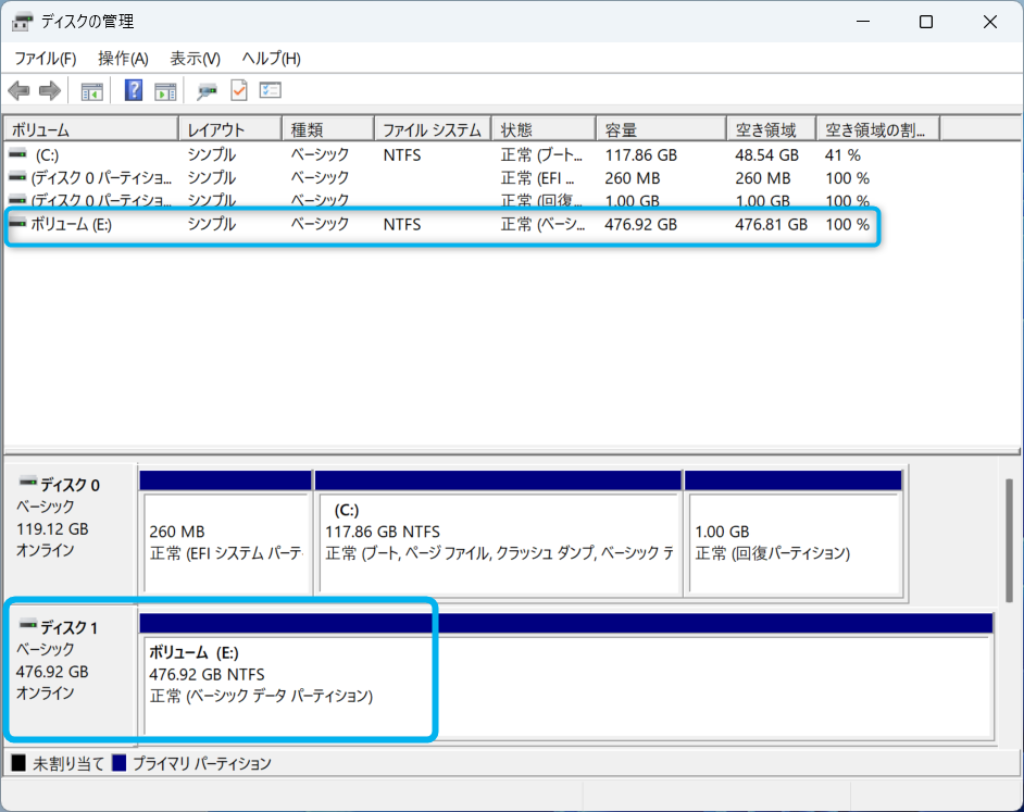Toggle the console tree pane icon
1024x812 pixels.
(92, 91)
